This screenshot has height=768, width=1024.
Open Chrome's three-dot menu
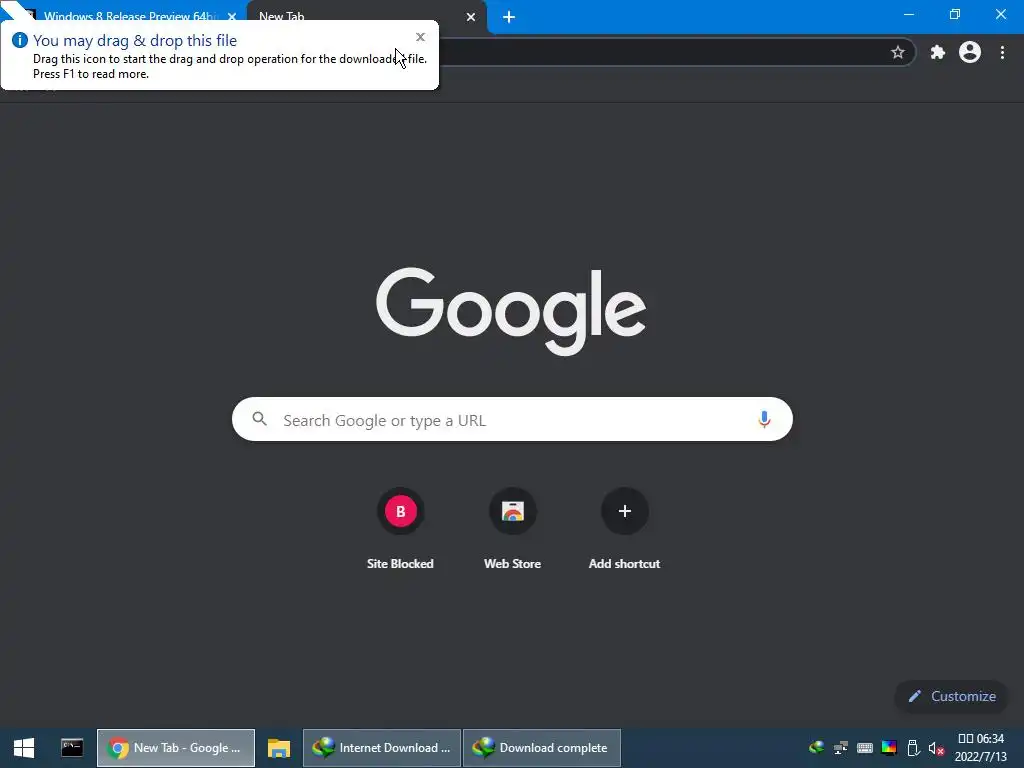pyautogui.click(x=1002, y=52)
